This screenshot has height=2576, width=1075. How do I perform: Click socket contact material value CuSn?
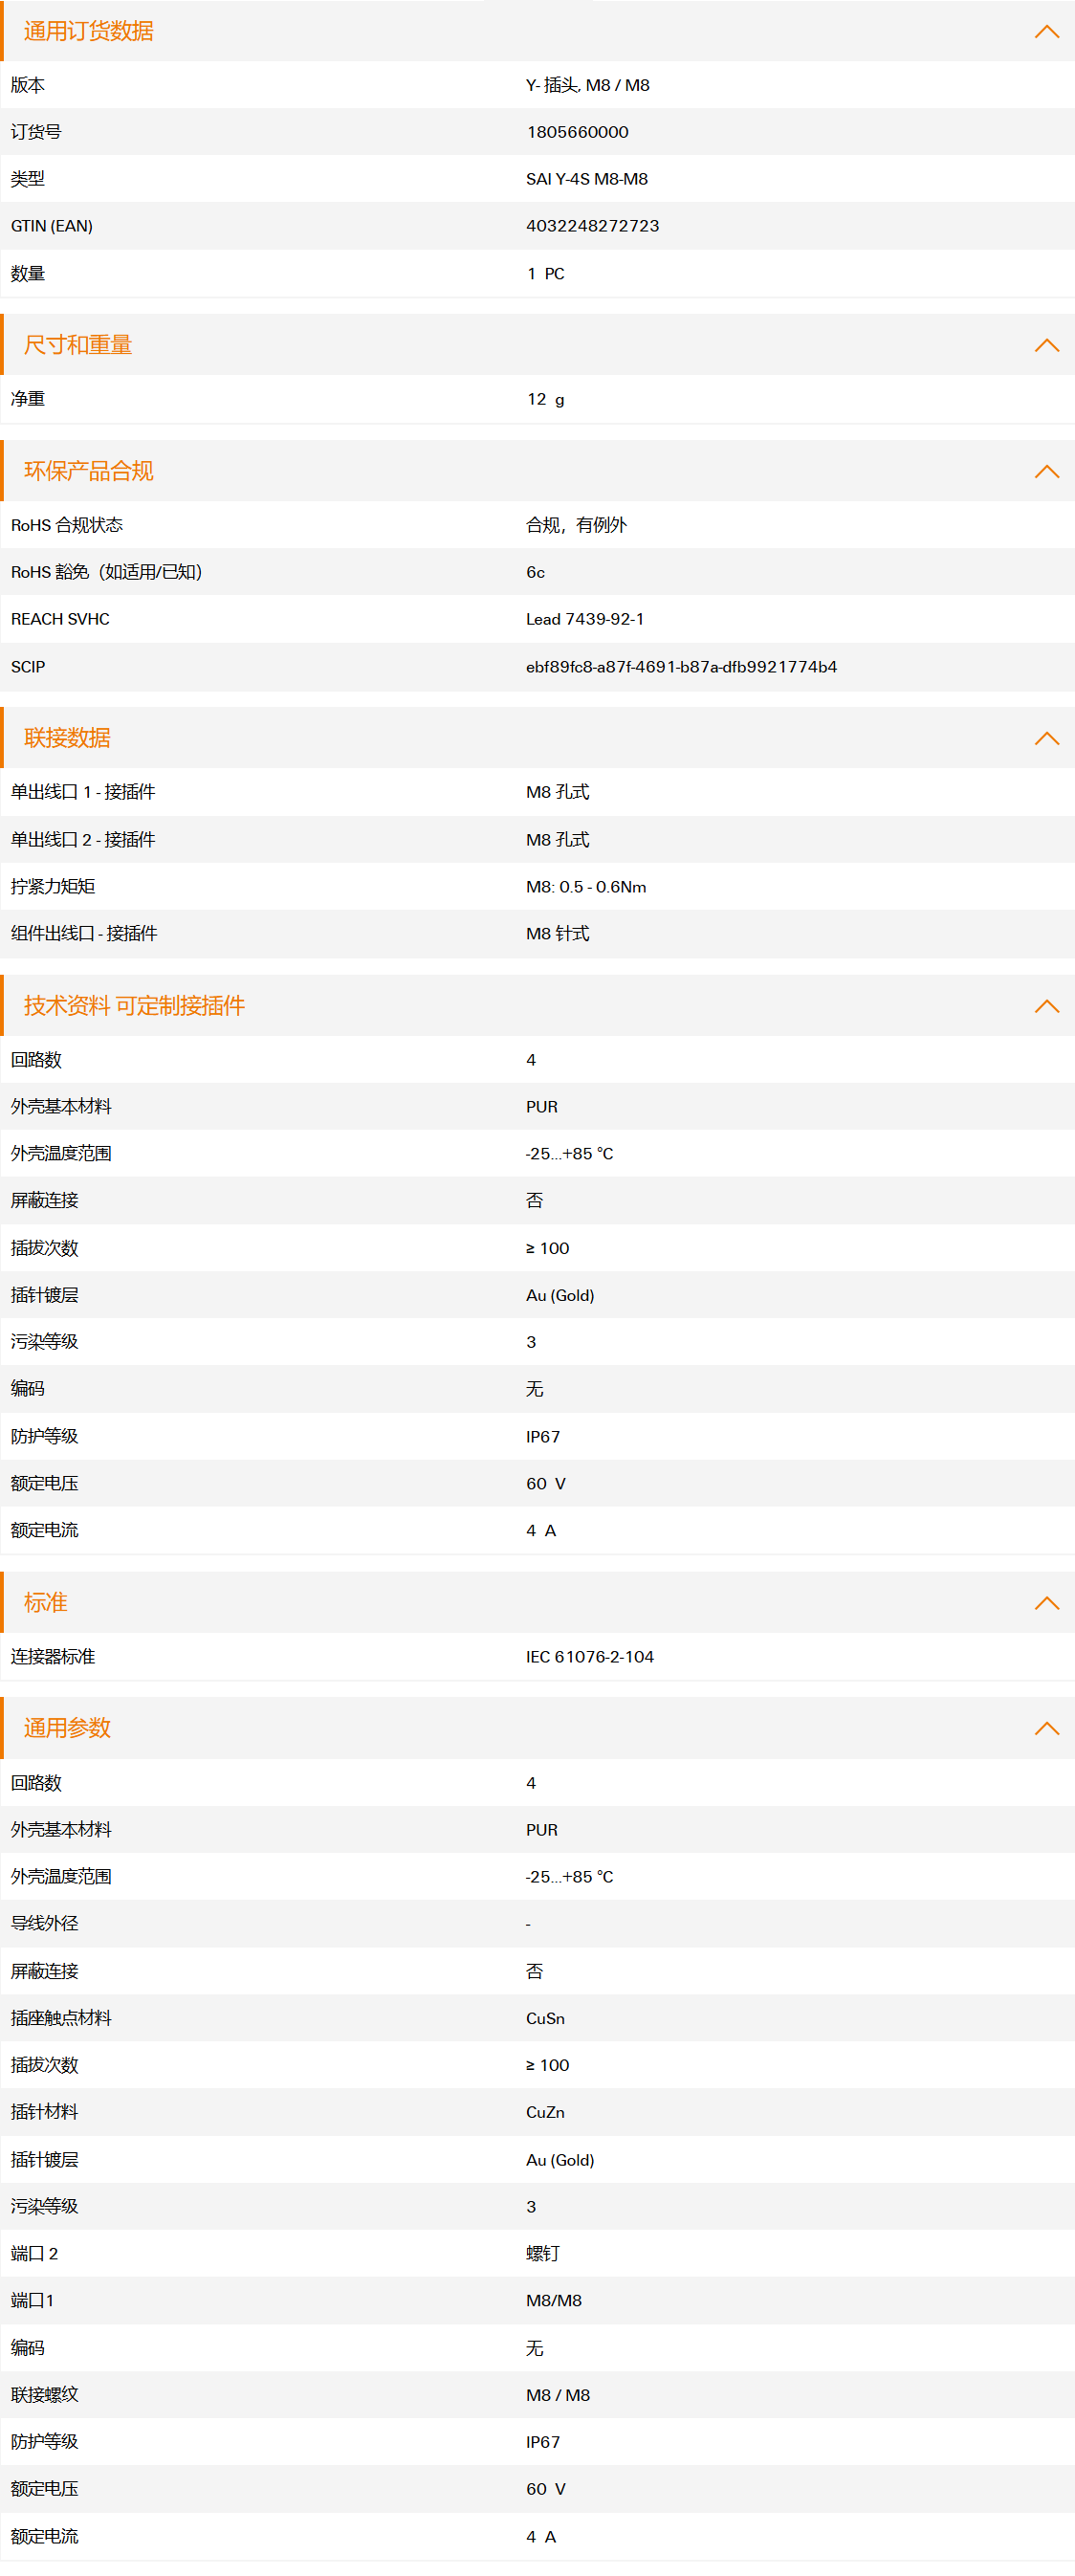point(545,2019)
